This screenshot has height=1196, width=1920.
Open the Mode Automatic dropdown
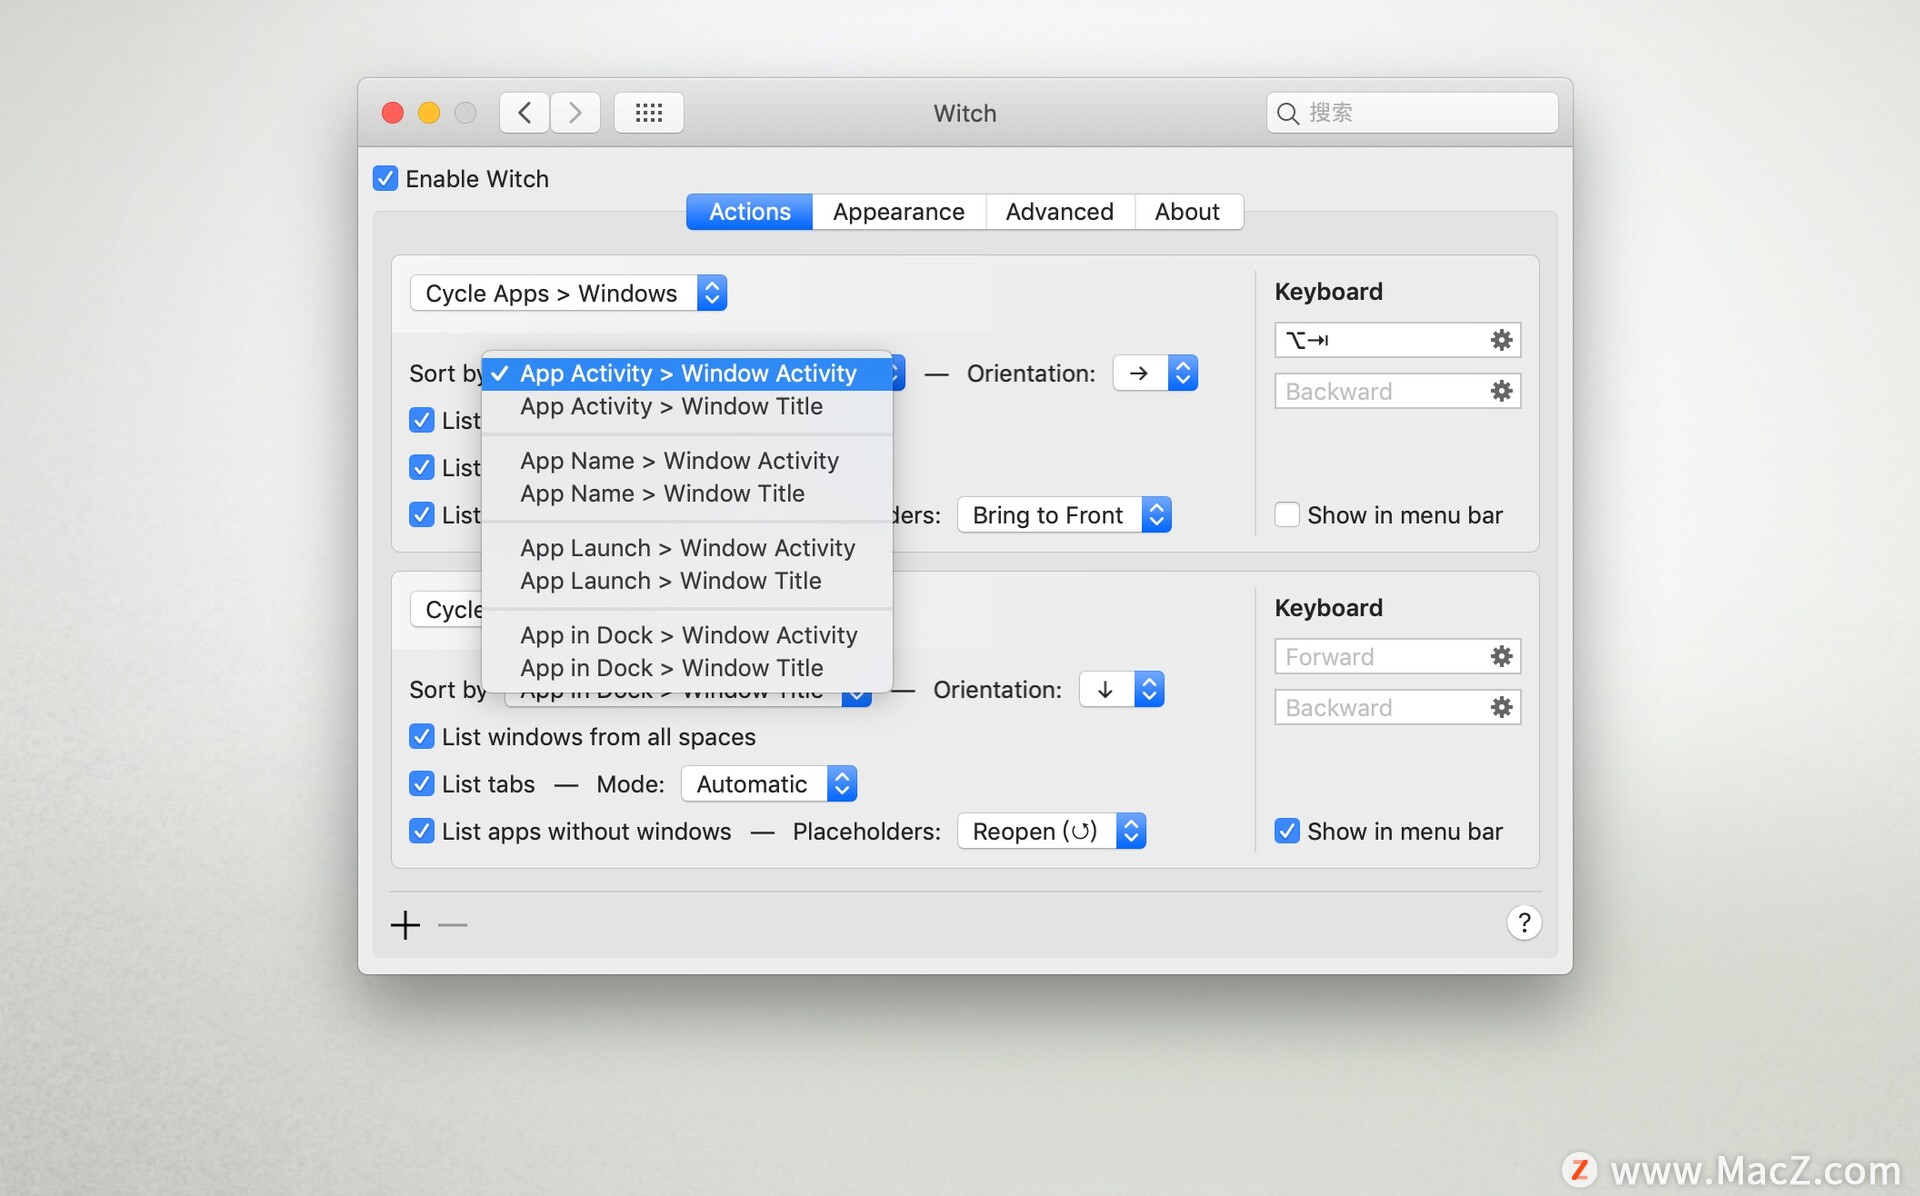click(769, 784)
